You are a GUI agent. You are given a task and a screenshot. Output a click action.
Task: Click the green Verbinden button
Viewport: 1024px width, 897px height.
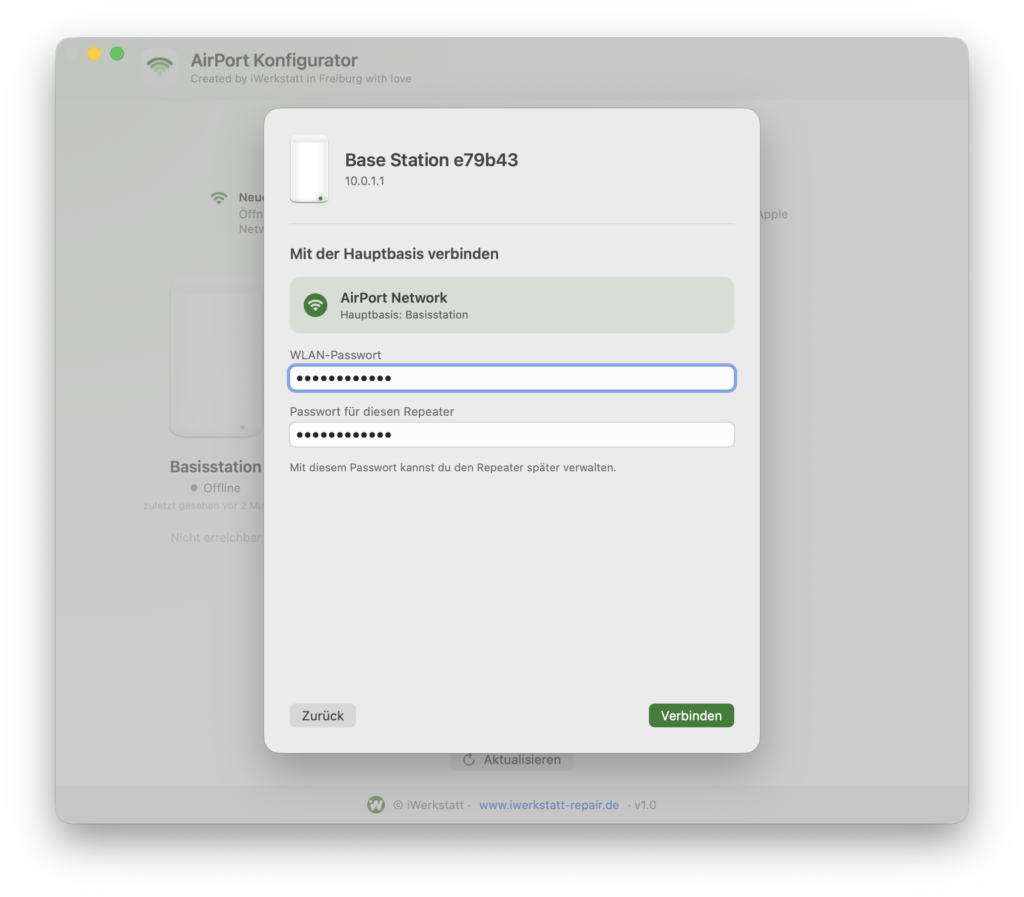coord(691,716)
